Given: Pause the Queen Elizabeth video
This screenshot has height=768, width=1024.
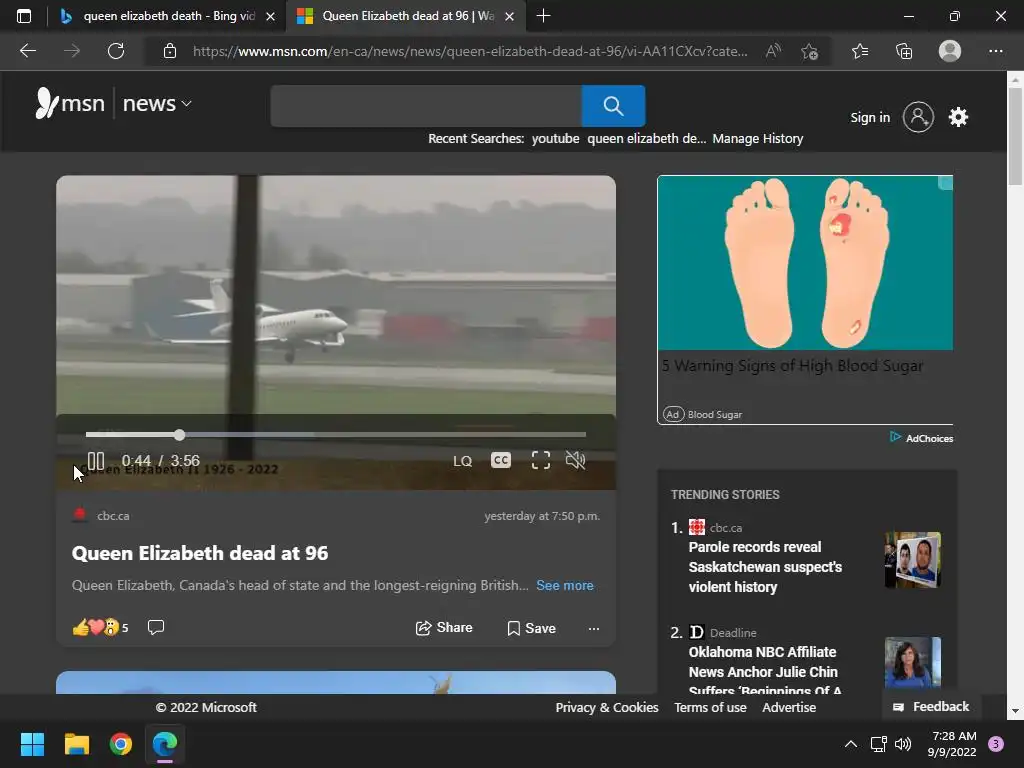Looking at the screenshot, I should tap(95, 460).
